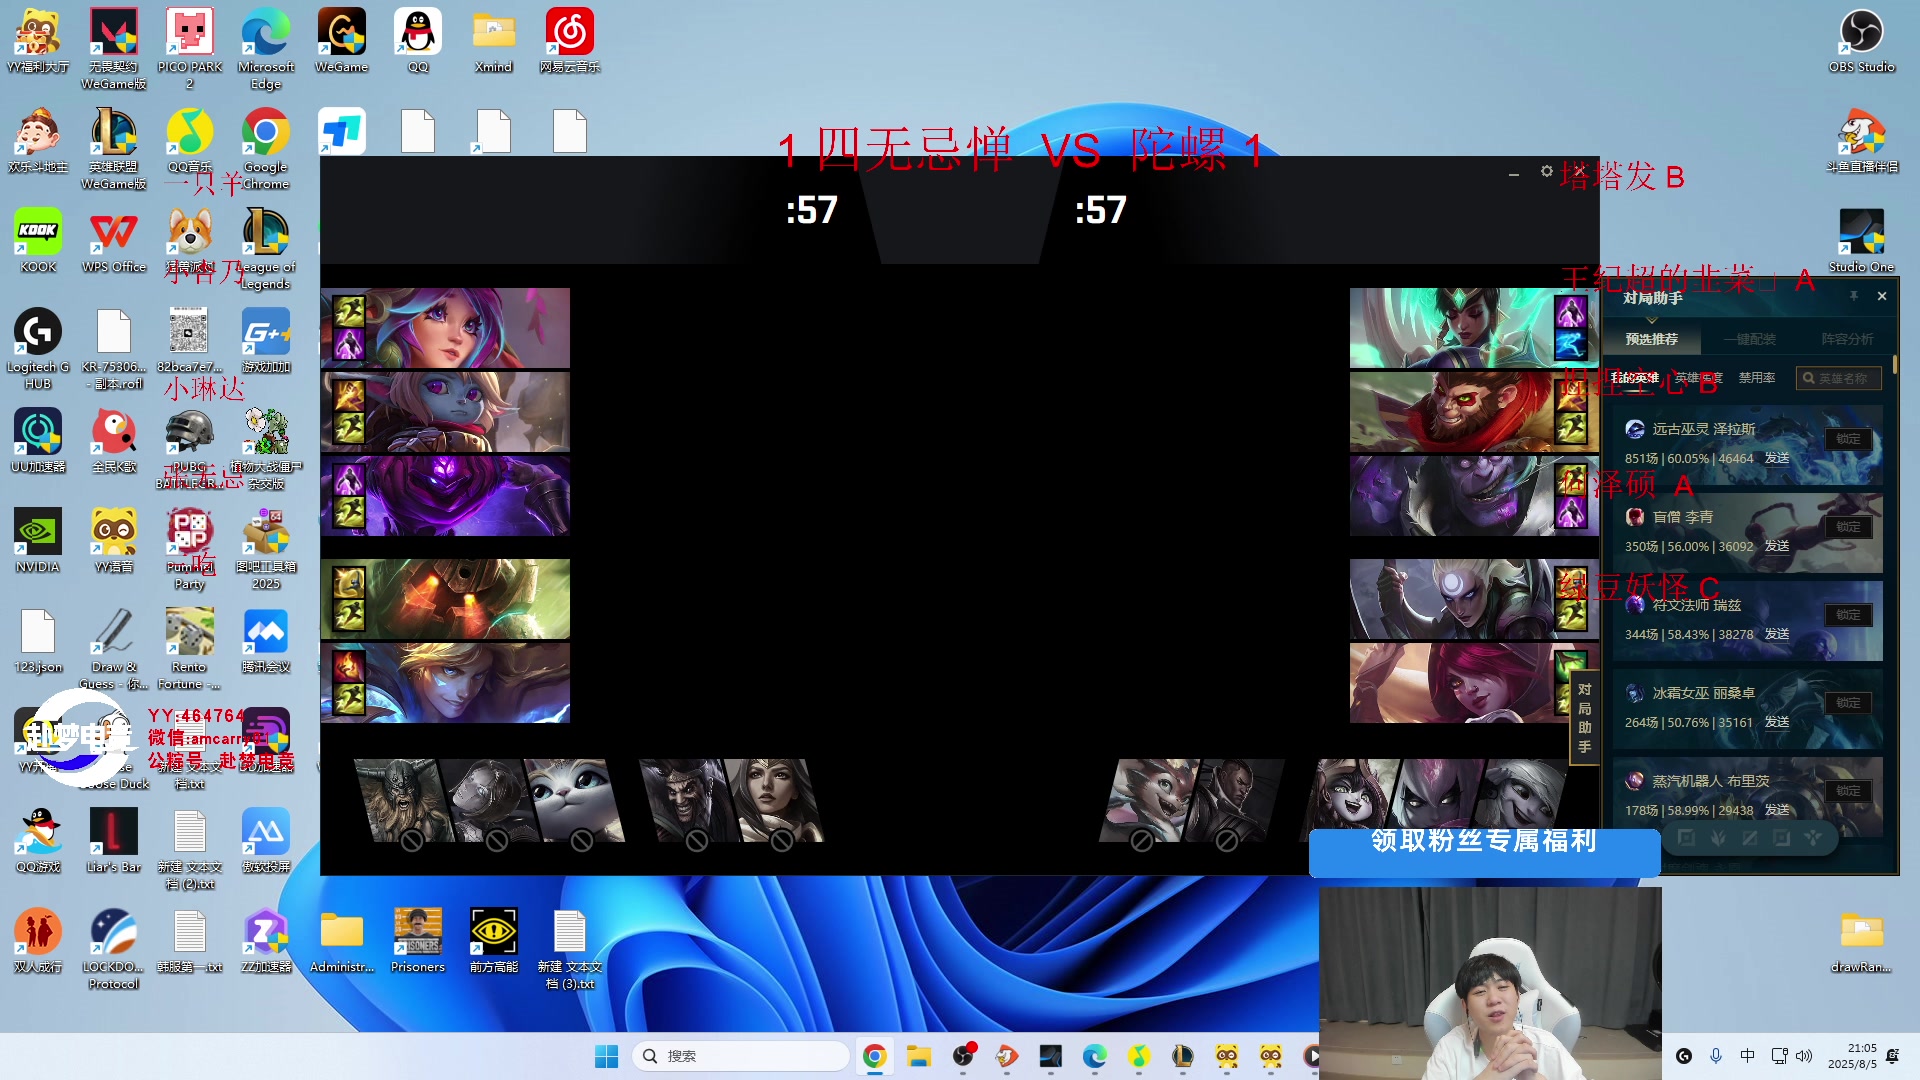
Task: Select support position filter icon in 对局助手
Action: point(1813,837)
